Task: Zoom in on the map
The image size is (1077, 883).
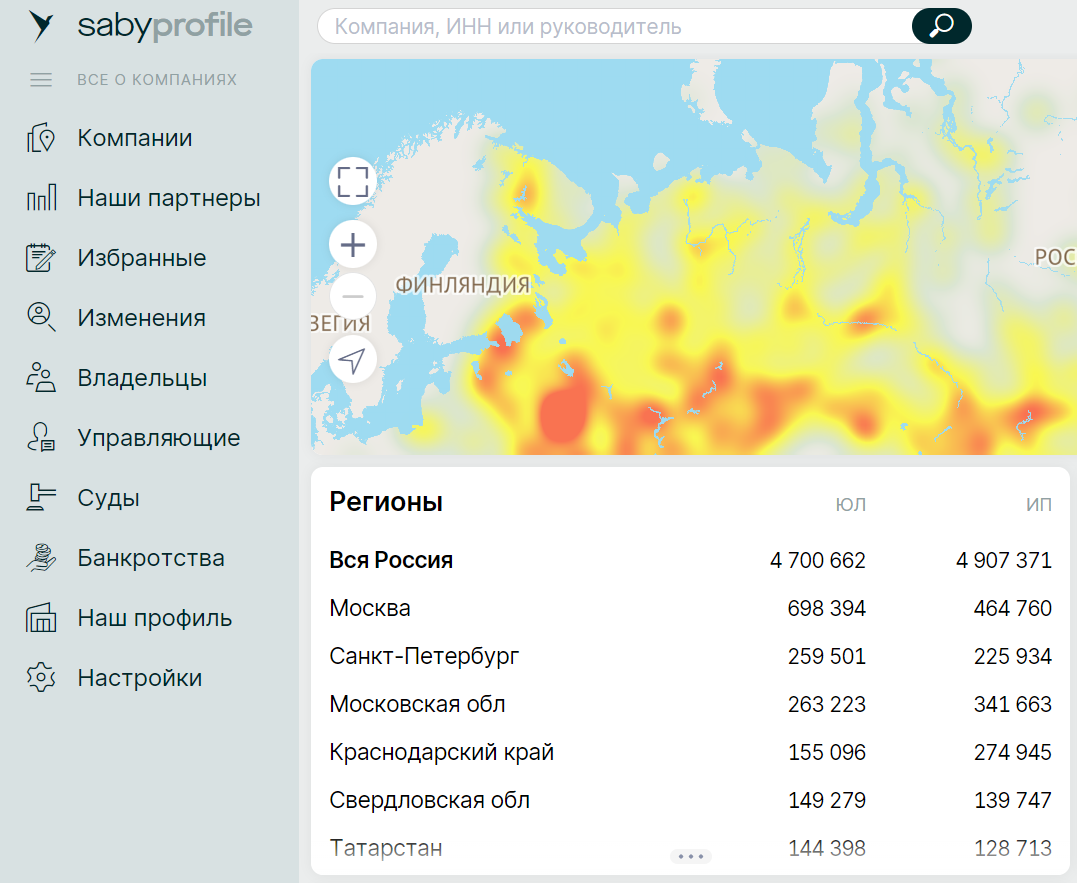Action: pyautogui.click(x=352, y=244)
